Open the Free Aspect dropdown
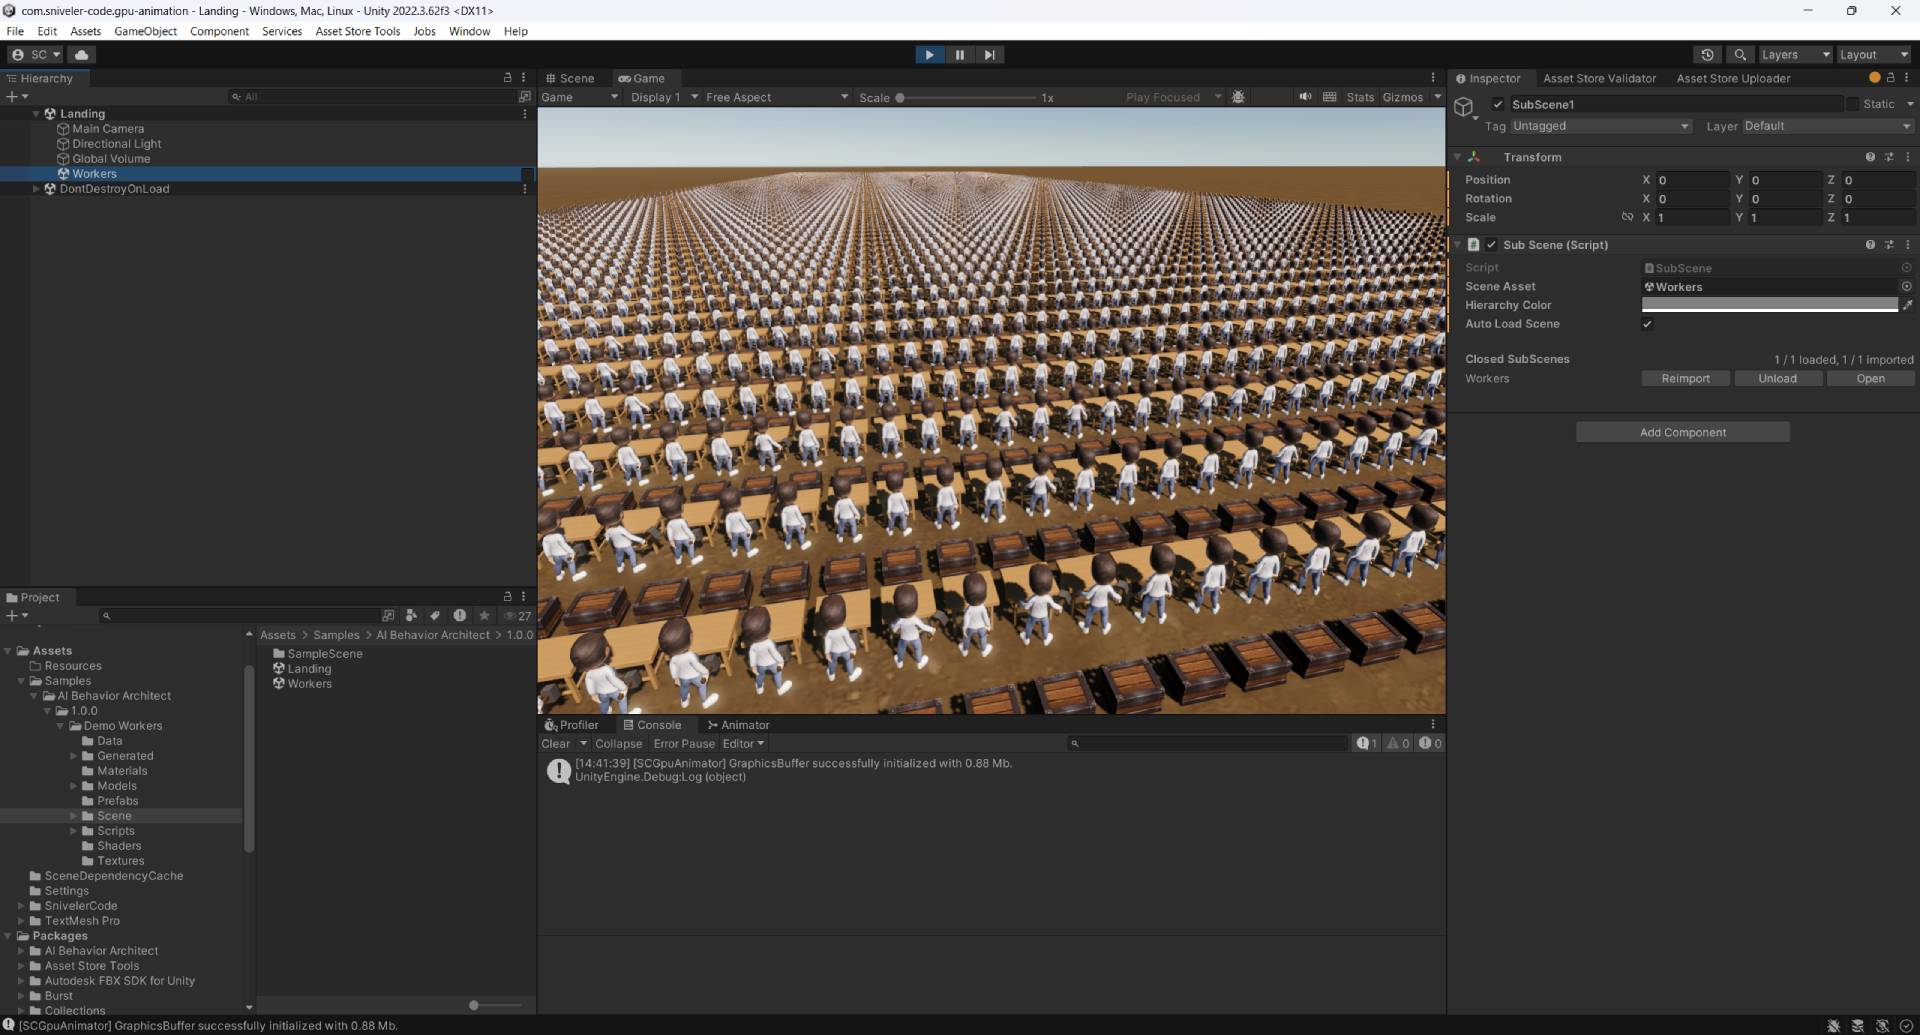 pos(776,97)
